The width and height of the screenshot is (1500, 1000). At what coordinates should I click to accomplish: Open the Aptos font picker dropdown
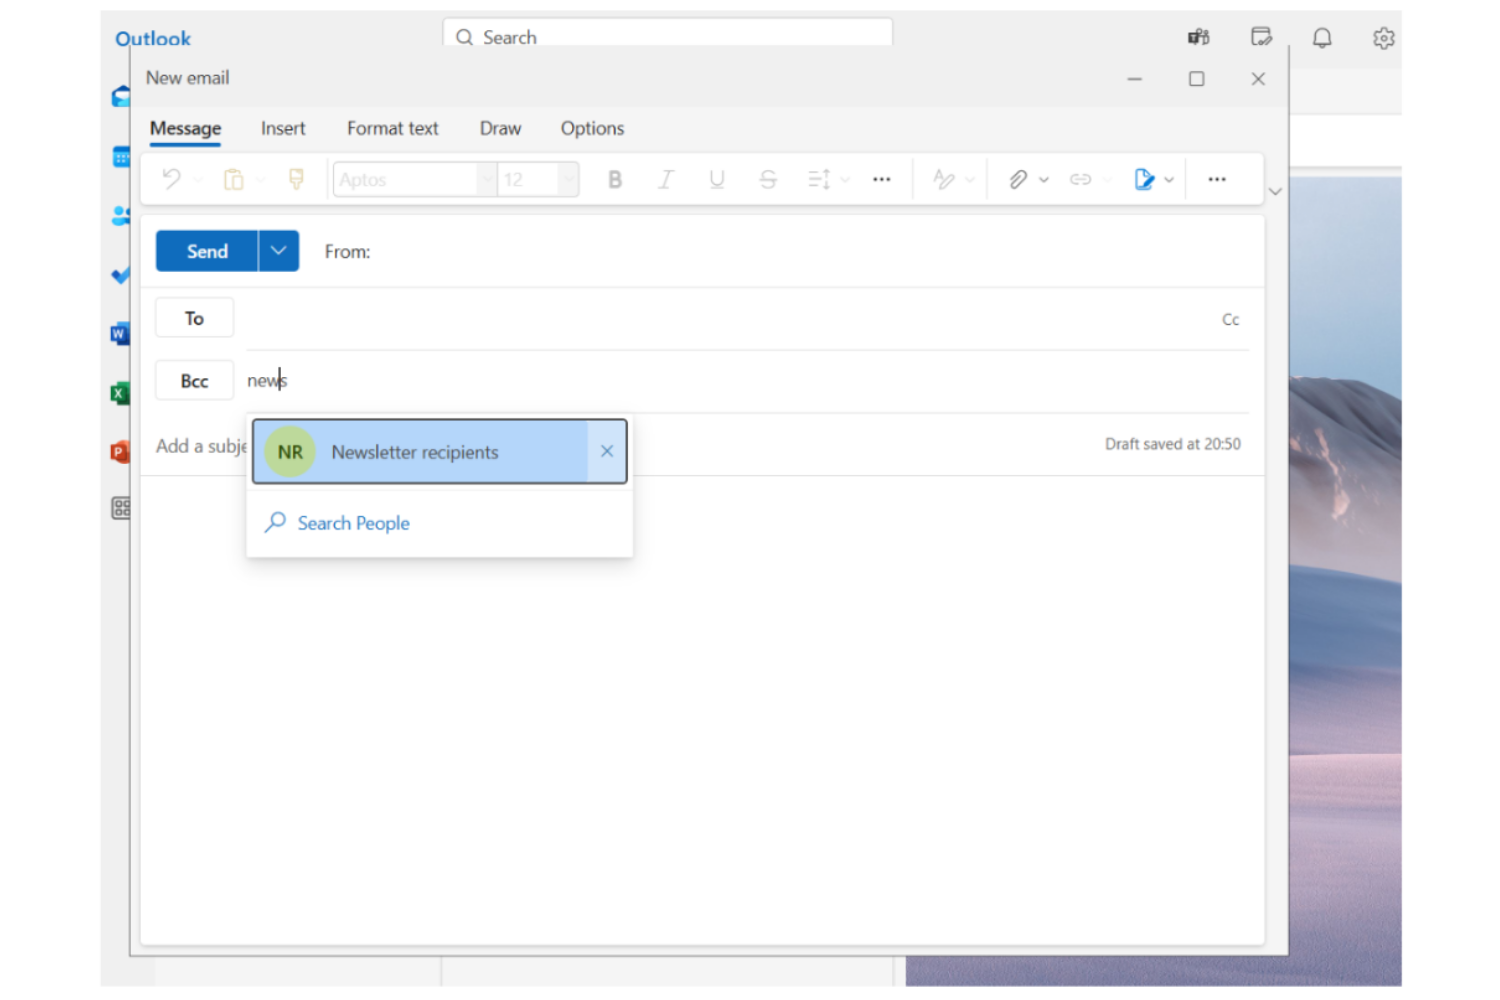pos(486,179)
